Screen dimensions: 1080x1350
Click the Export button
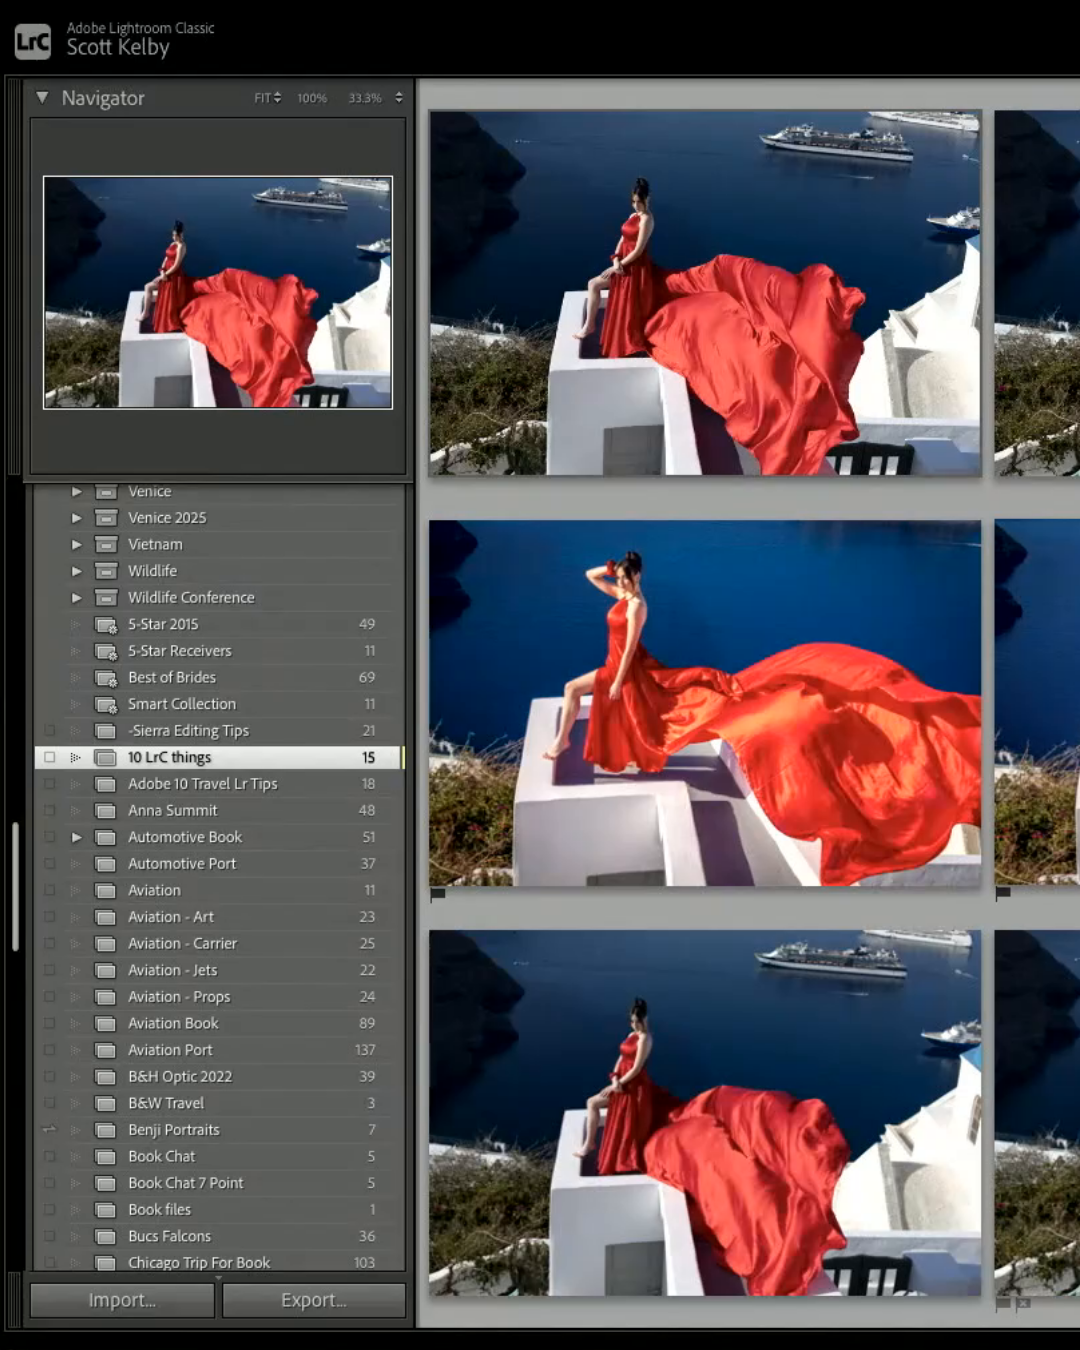[314, 1300]
